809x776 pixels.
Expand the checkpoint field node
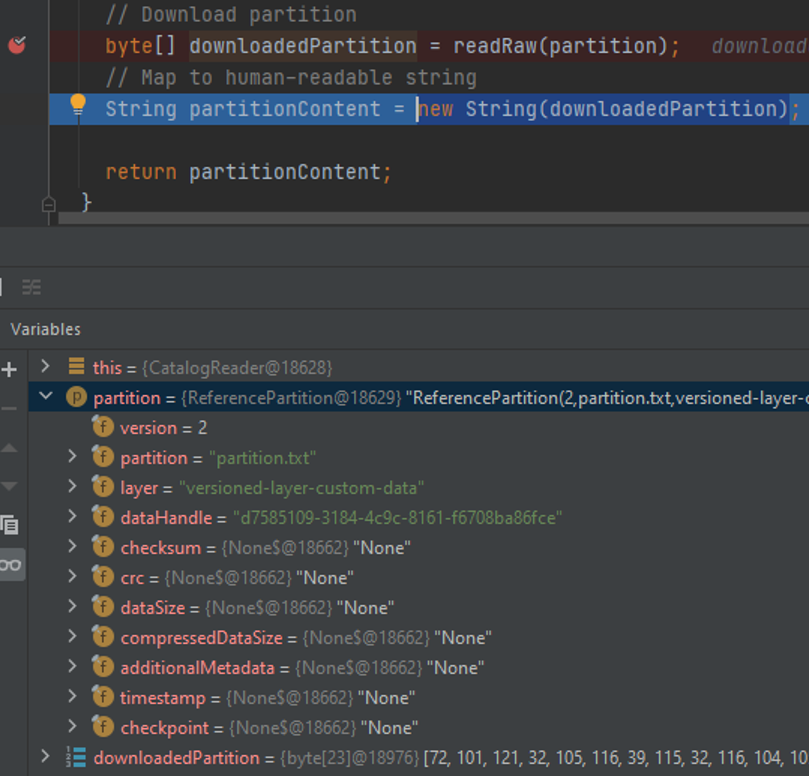click(72, 726)
